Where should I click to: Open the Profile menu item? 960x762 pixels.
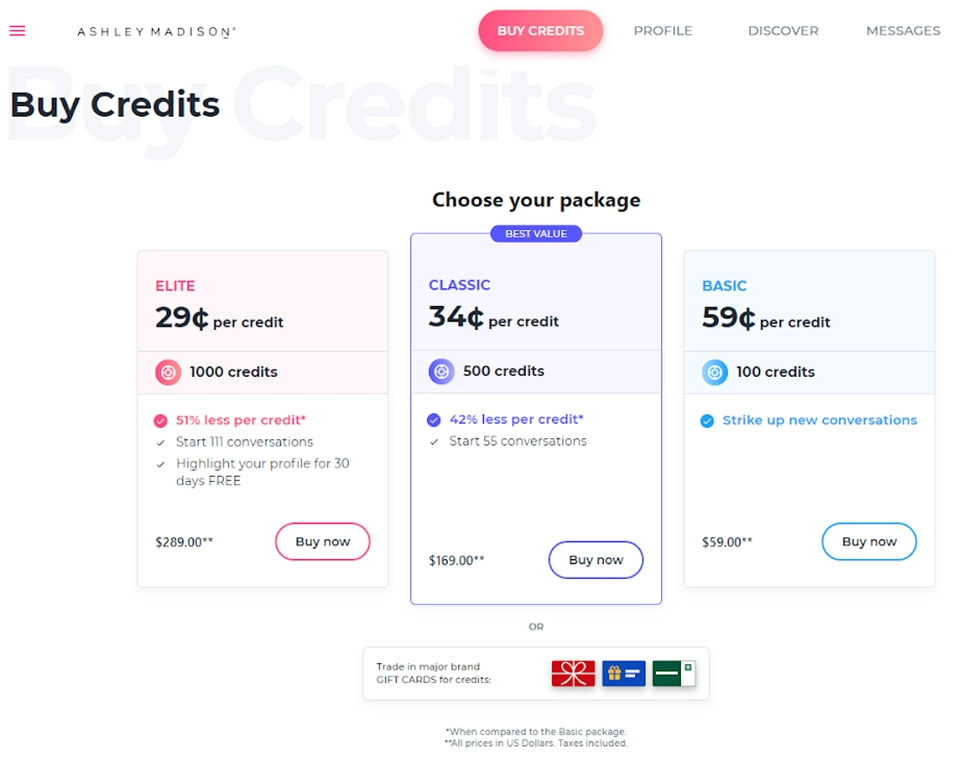tap(663, 31)
